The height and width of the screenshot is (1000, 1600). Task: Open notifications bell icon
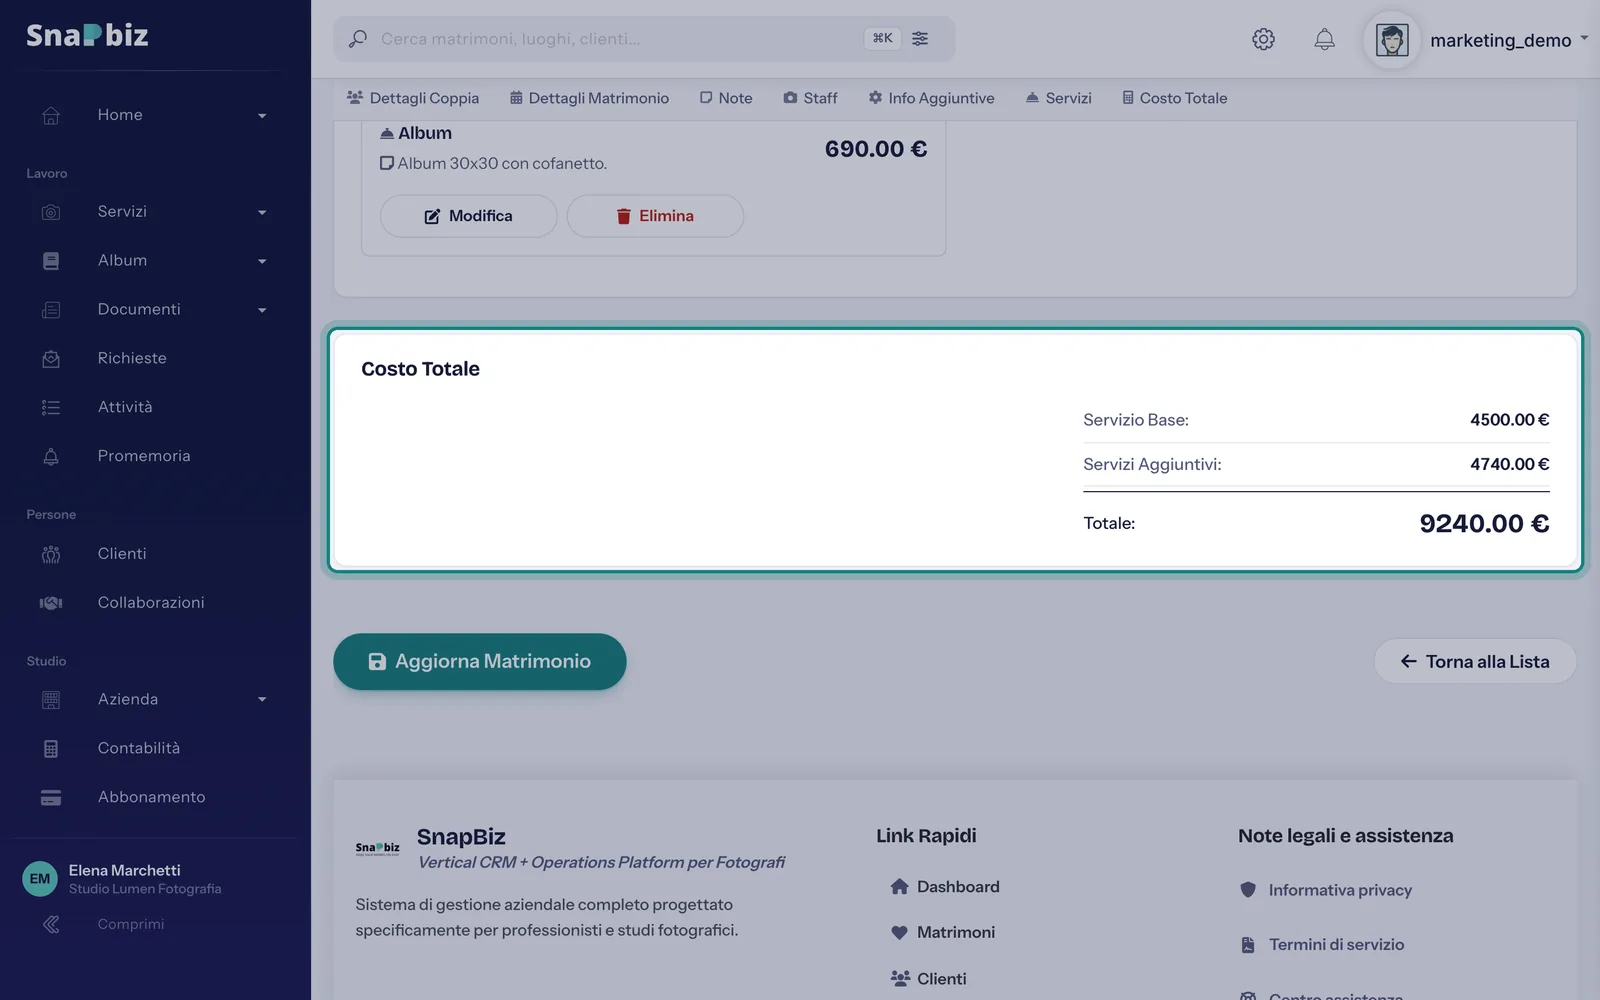click(1324, 39)
